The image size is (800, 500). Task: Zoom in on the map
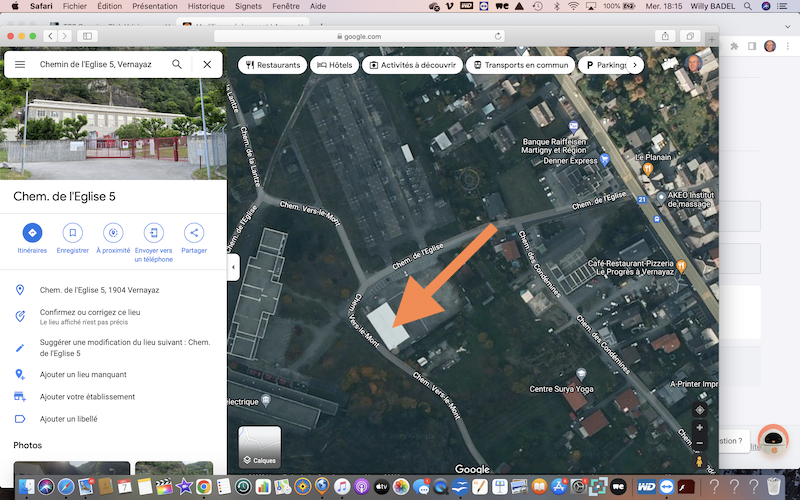(699, 427)
